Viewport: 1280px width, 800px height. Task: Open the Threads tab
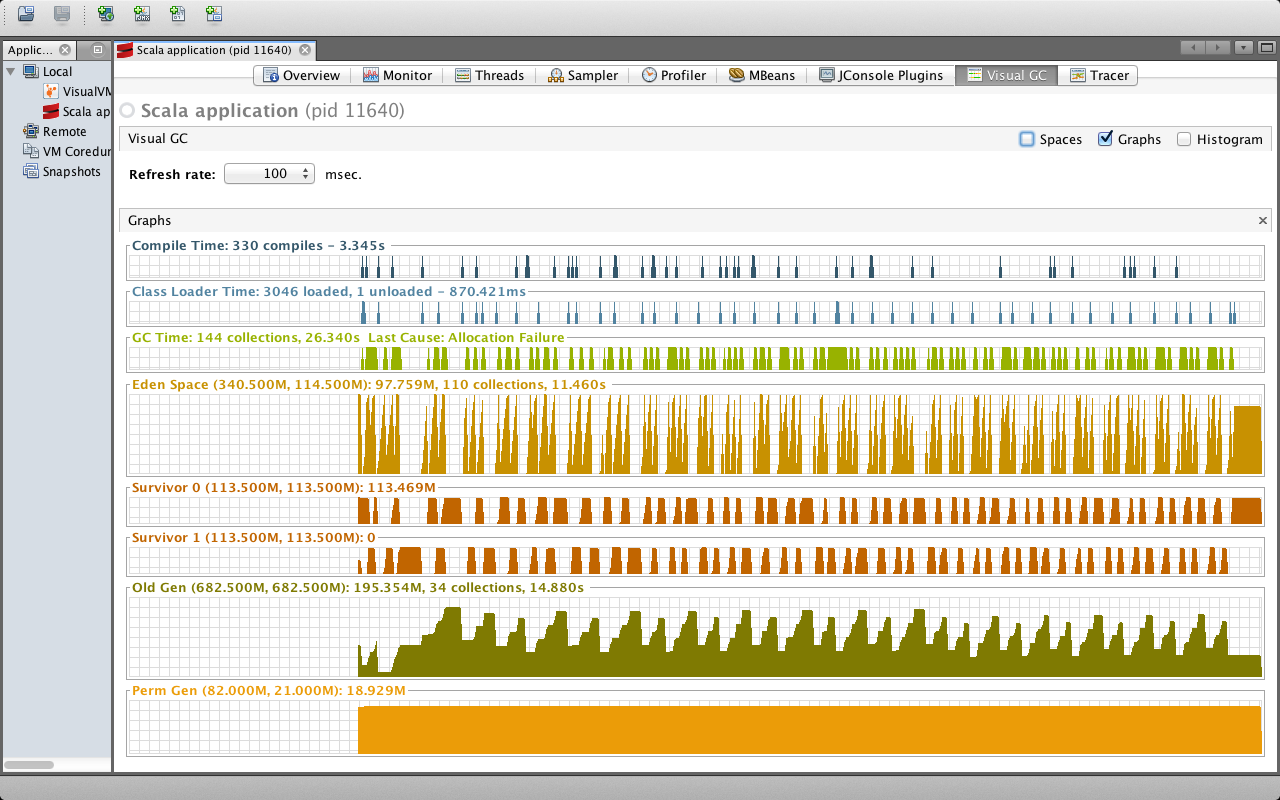click(489, 75)
